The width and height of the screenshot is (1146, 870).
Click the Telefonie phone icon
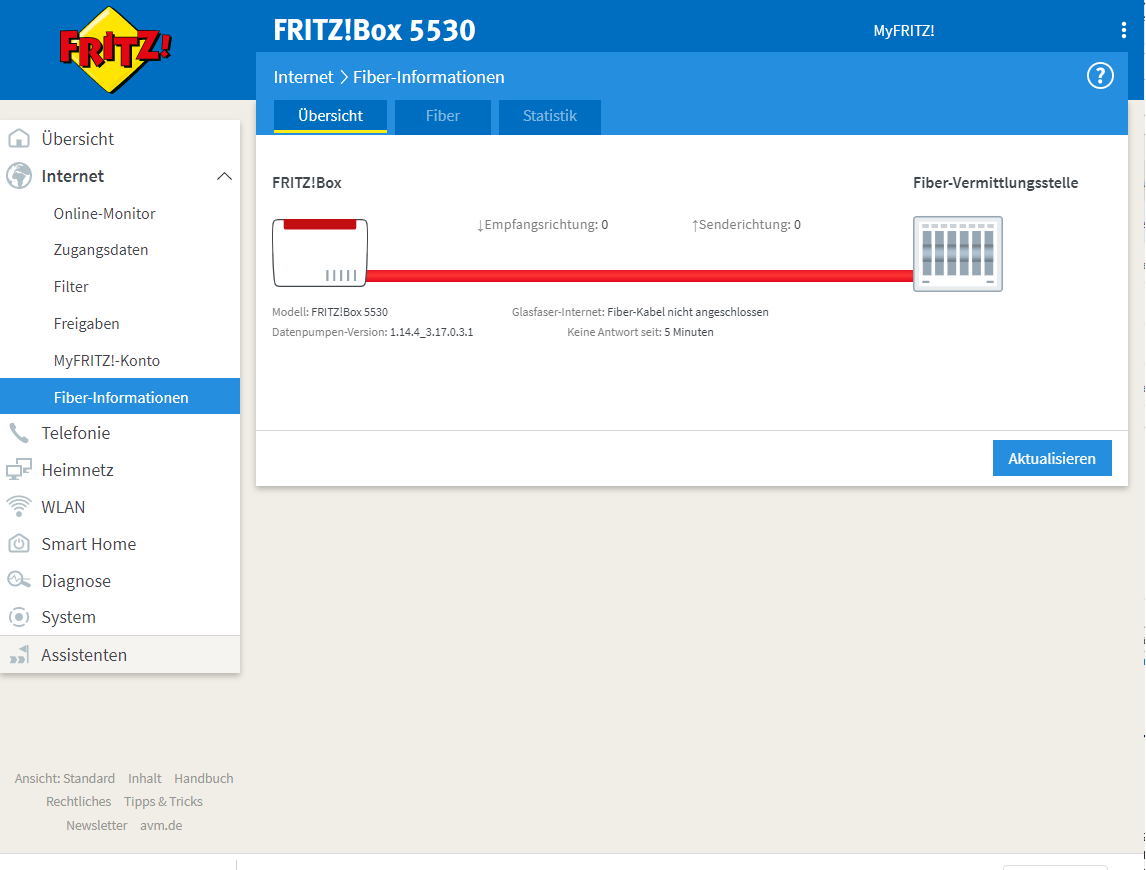click(19, 433)
